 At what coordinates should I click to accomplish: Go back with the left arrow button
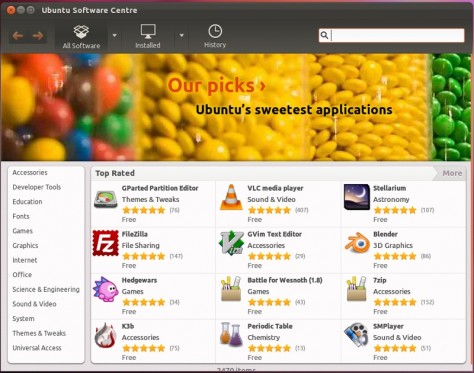tap(18, 36)
